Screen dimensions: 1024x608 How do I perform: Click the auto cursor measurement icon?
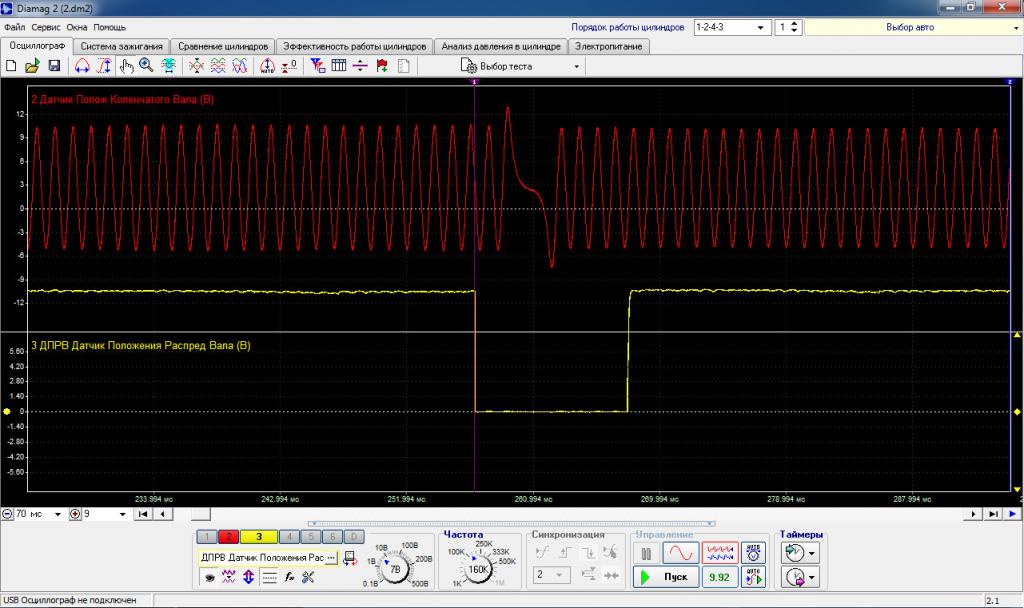click(267, 66)
